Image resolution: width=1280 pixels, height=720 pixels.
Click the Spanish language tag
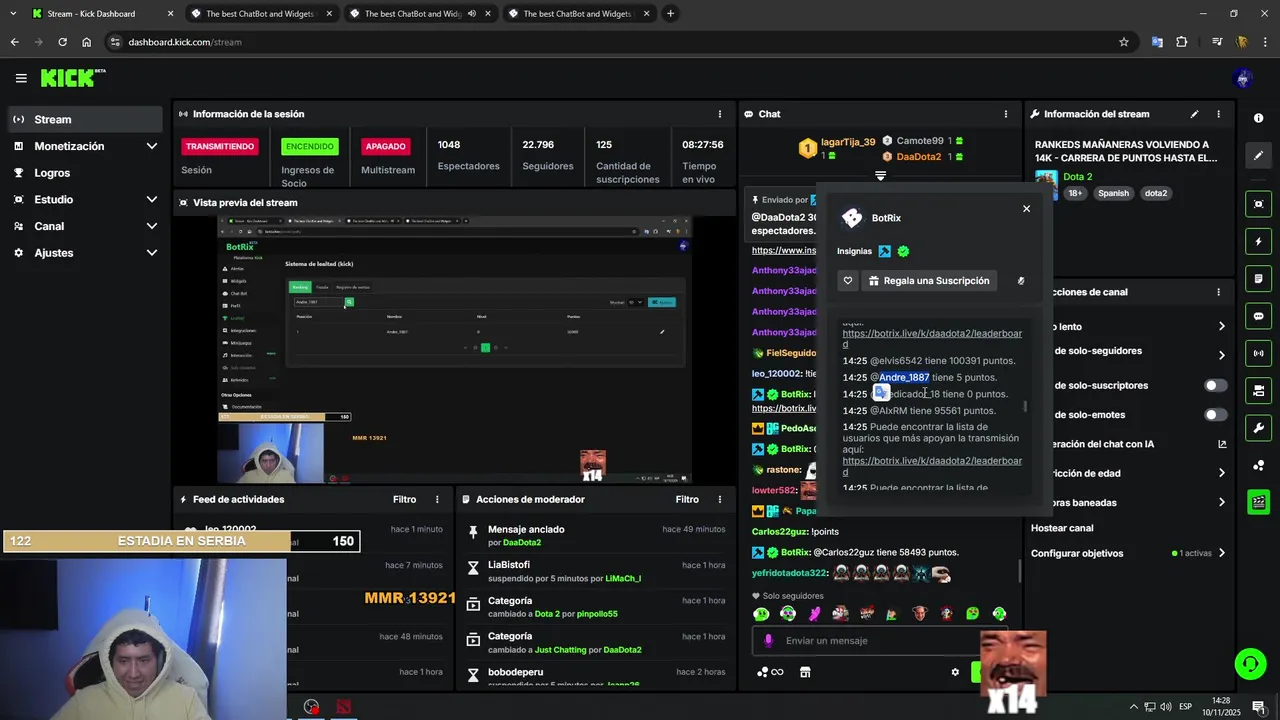[x=1113, y=193]
